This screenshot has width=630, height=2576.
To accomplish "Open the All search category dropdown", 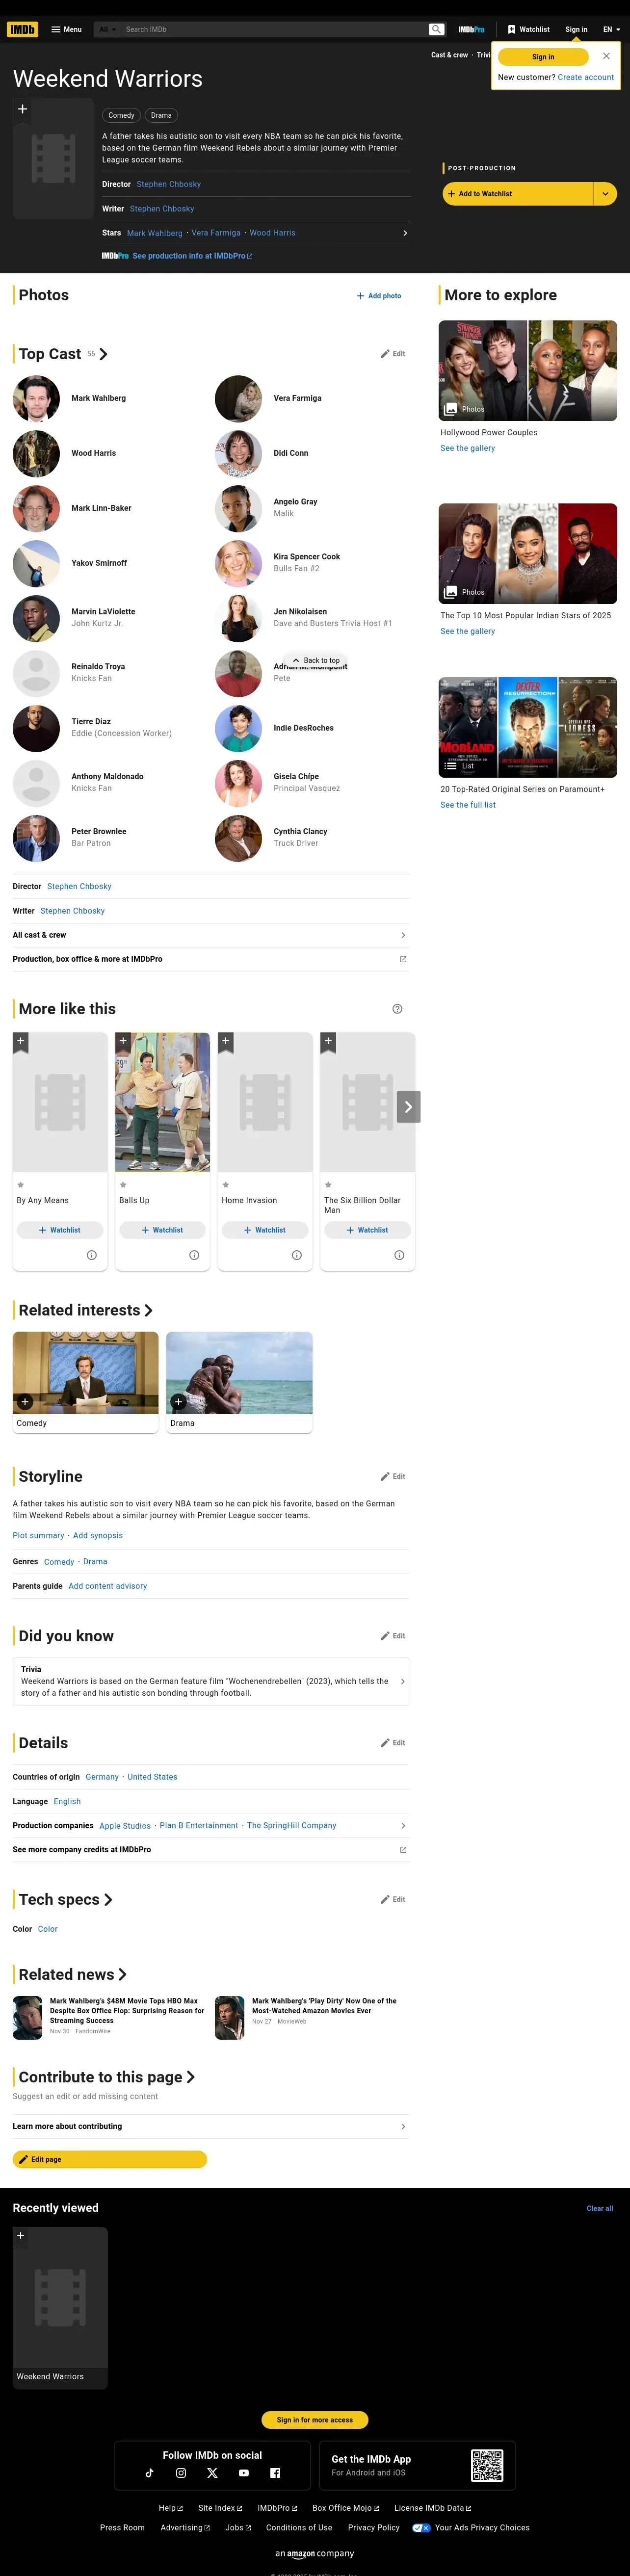I will tap(107, 29).
